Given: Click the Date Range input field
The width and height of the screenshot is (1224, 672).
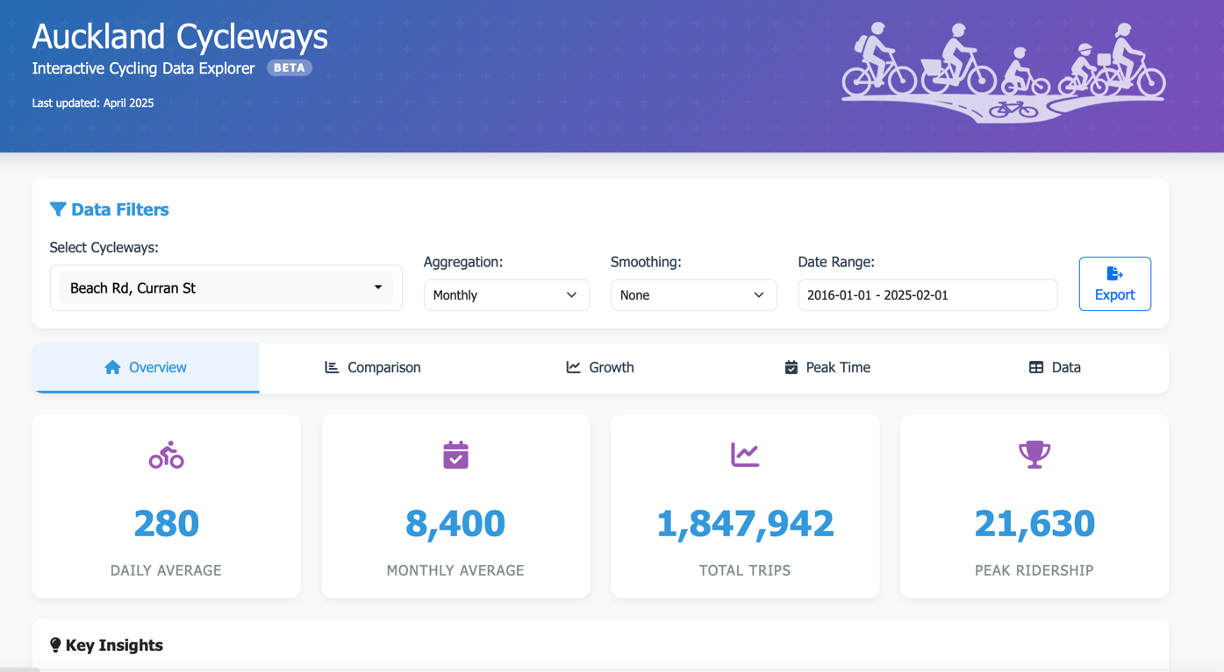Looking at the screenshot, I should coord(927,295).
